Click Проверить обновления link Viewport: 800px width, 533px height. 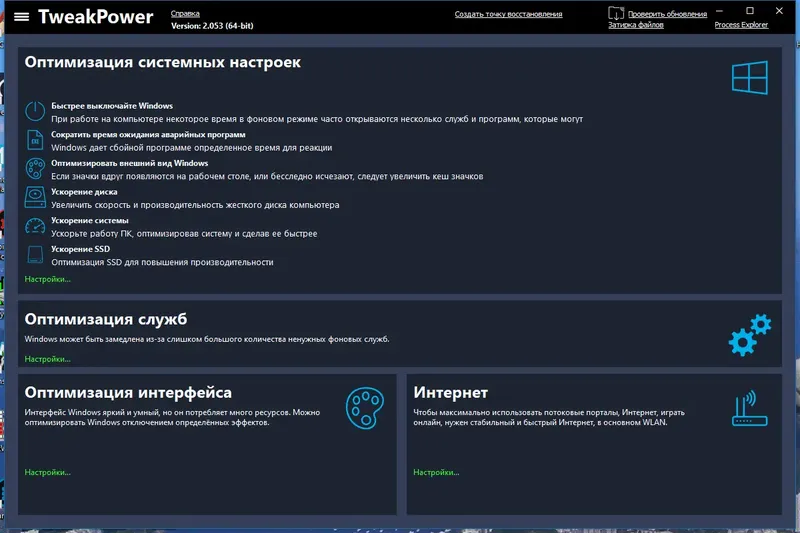click(667, 14)
